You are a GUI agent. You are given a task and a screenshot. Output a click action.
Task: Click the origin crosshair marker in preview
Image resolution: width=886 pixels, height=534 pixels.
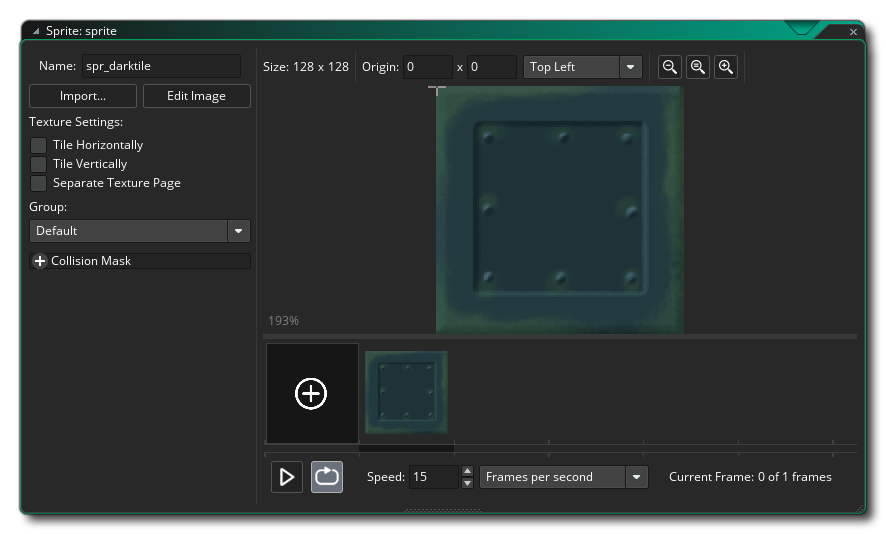[437, 89]
